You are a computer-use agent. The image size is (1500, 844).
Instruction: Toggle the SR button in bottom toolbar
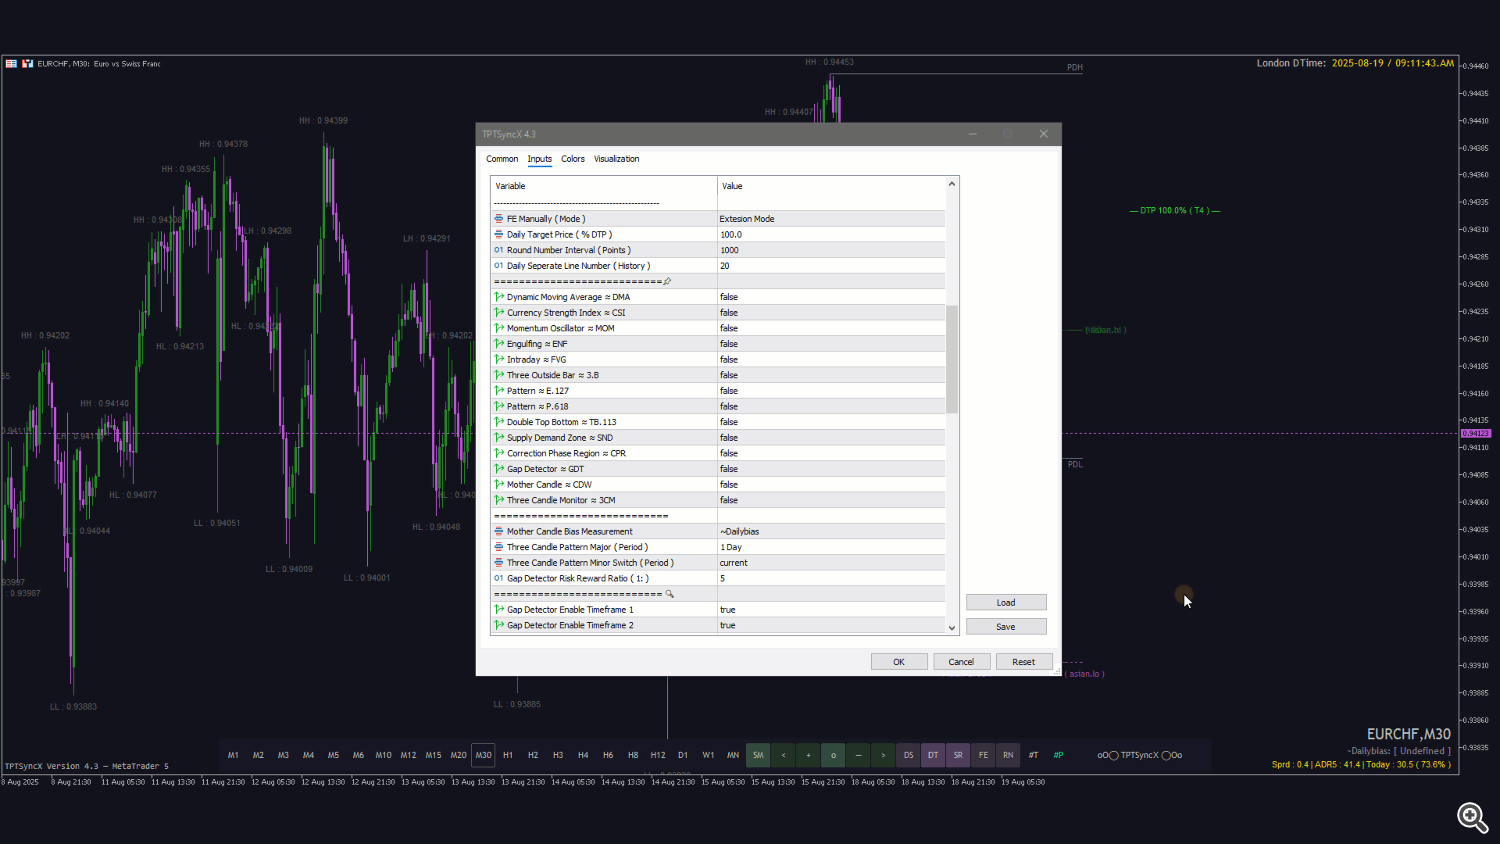958,755
